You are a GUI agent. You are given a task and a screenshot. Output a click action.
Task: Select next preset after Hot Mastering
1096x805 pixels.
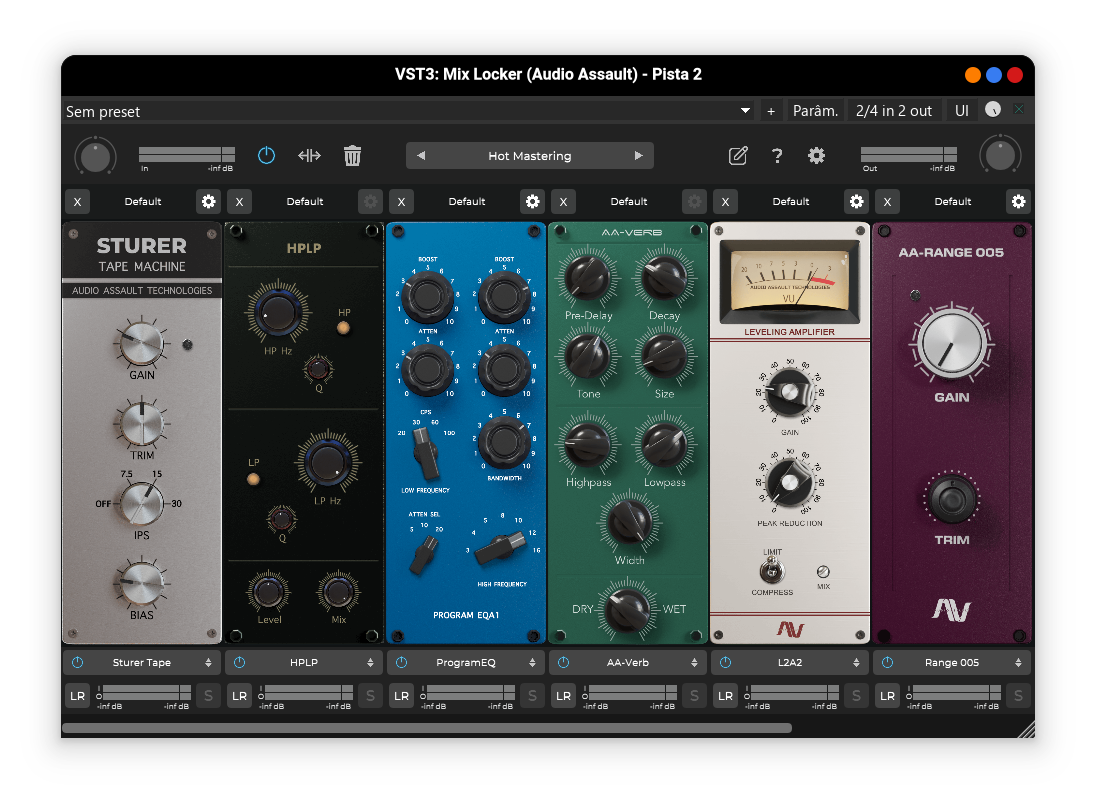[x=638, y=156]
